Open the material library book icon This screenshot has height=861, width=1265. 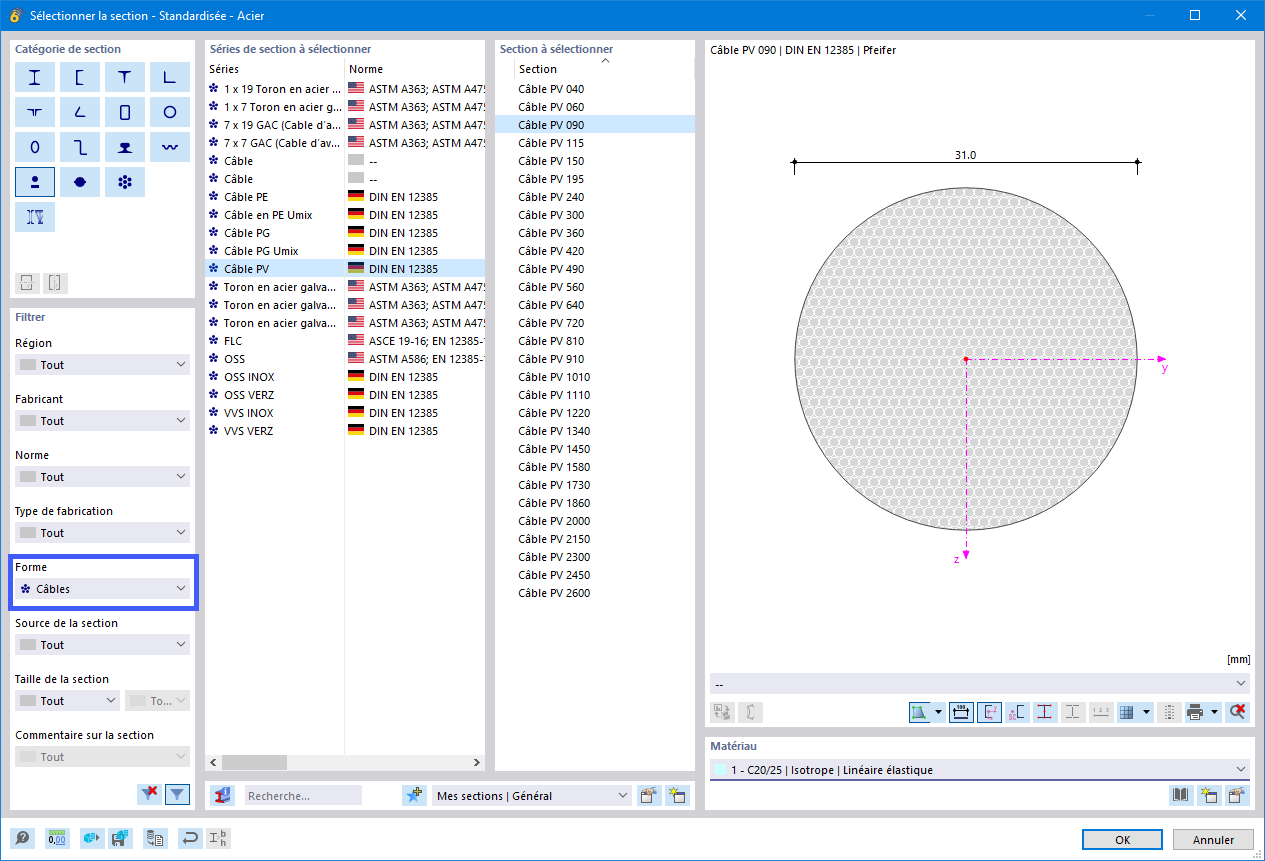click(1182, 795)
